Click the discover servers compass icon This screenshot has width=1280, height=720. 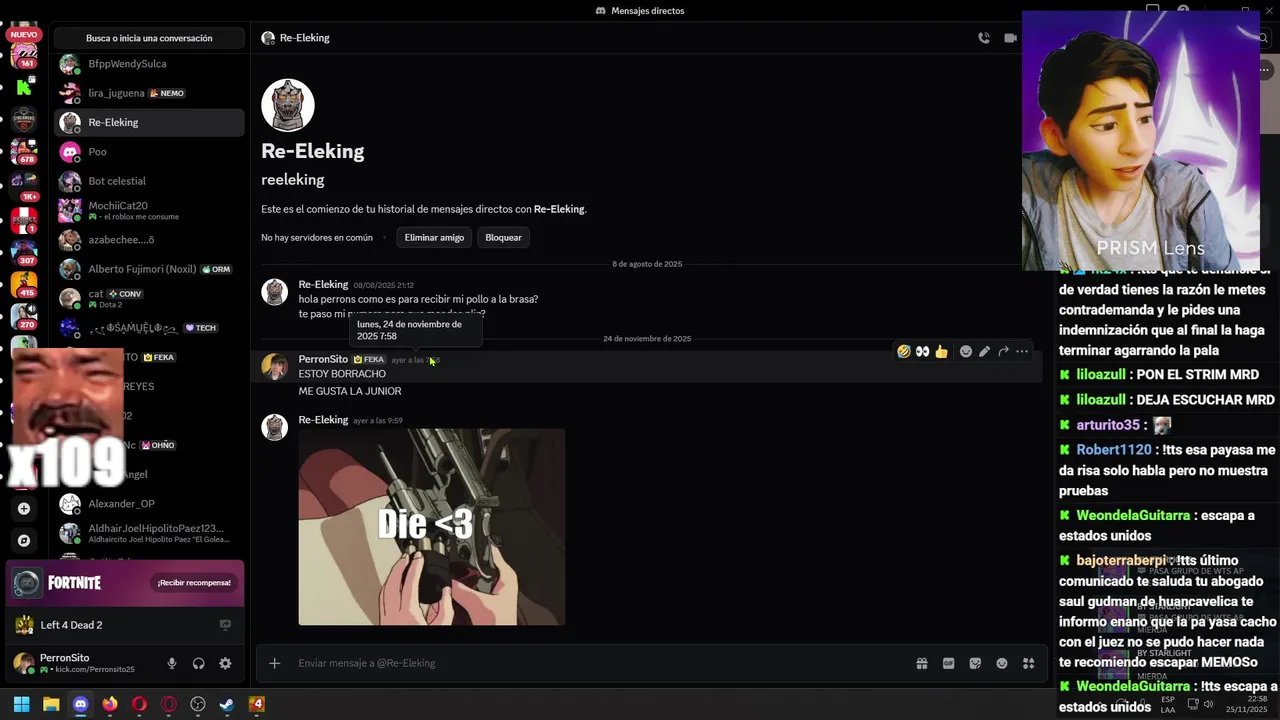point(25,540)
